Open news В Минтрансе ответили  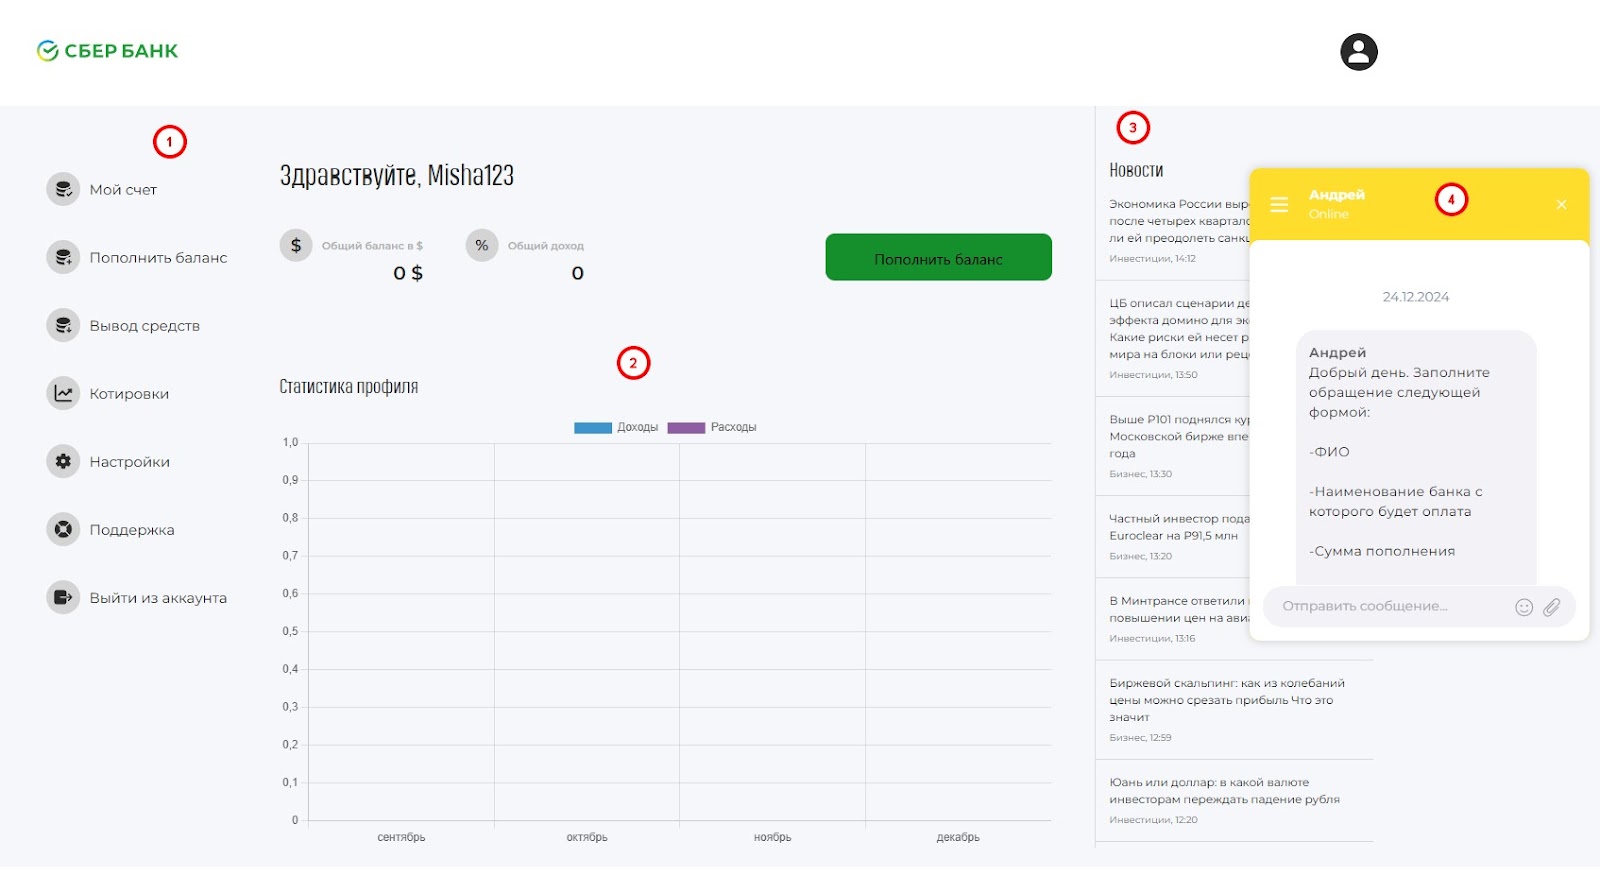click(x=1179, y=609)
